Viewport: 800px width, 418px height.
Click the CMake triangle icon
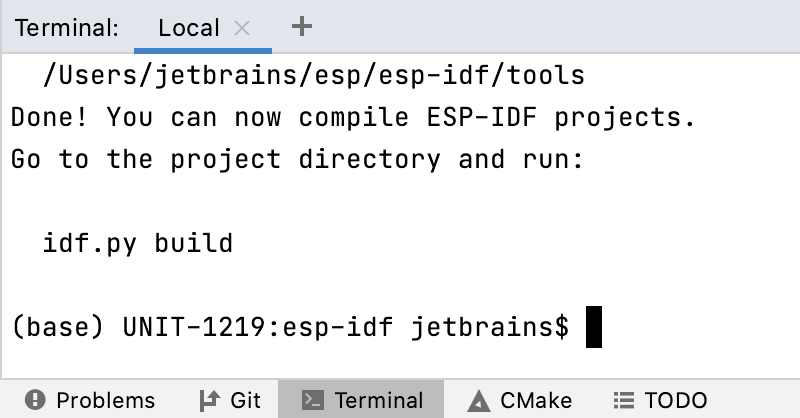point(478,400)
